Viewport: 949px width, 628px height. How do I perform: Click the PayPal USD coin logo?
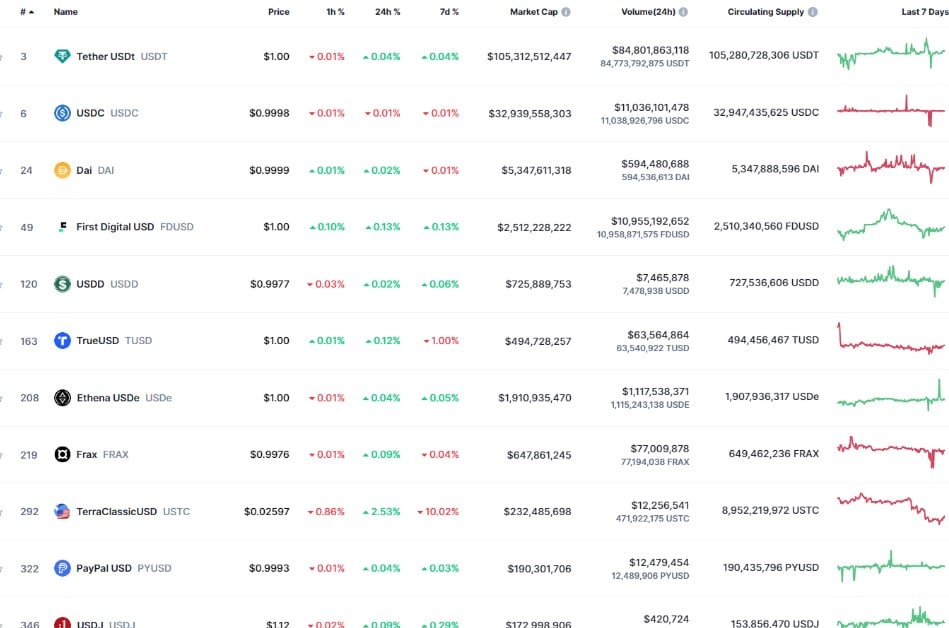pyautogui.click(x=62, y=568)
